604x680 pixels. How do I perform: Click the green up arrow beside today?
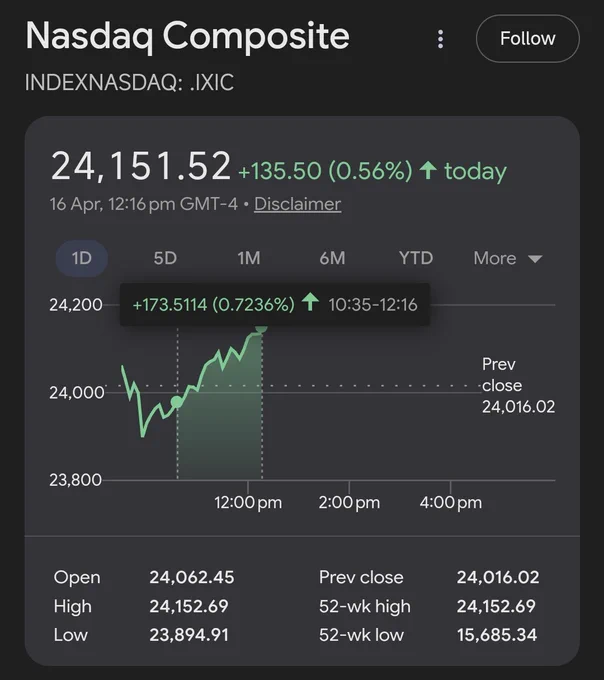point(428,170)
